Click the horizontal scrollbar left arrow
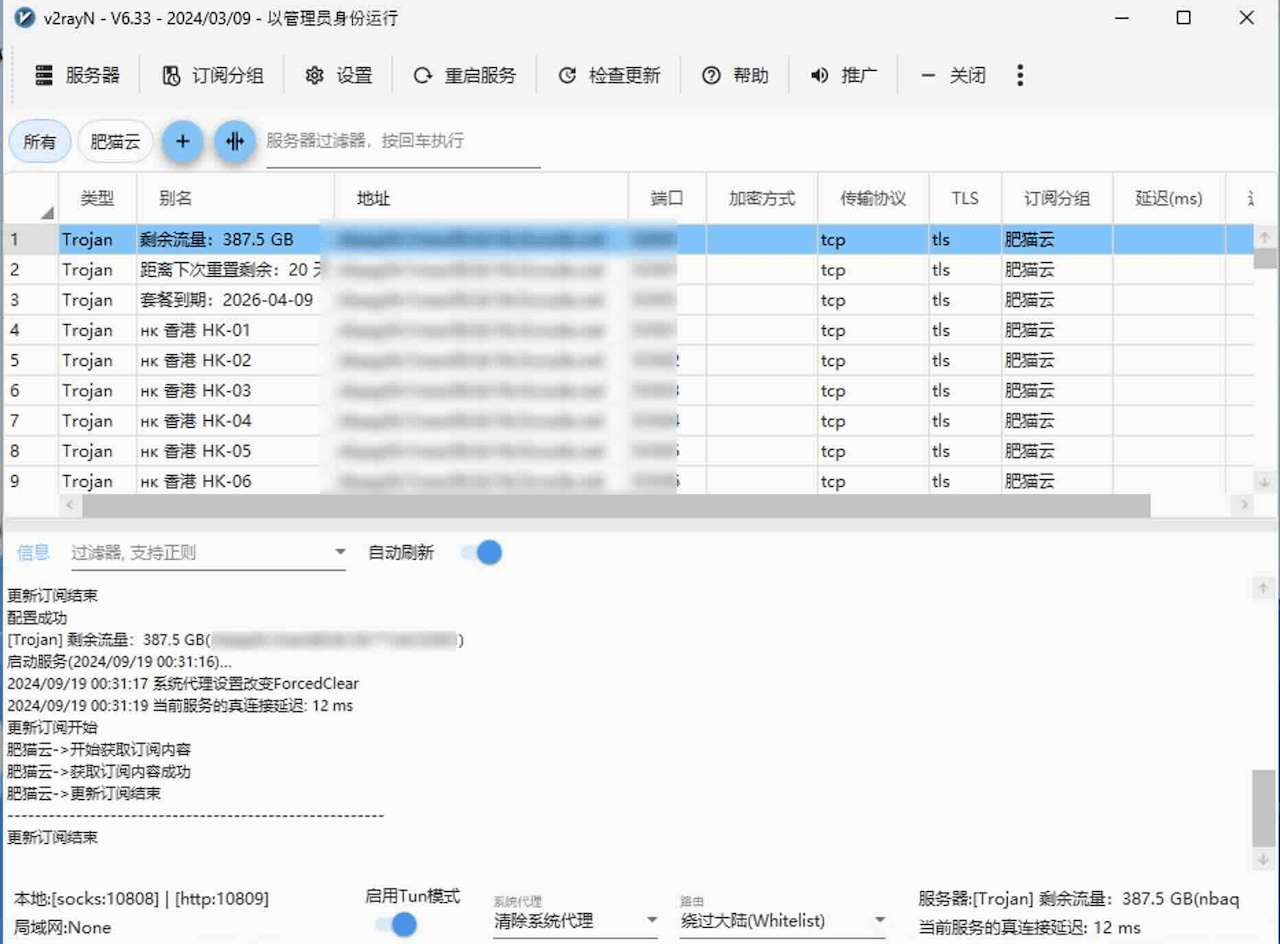 point(70,505)
